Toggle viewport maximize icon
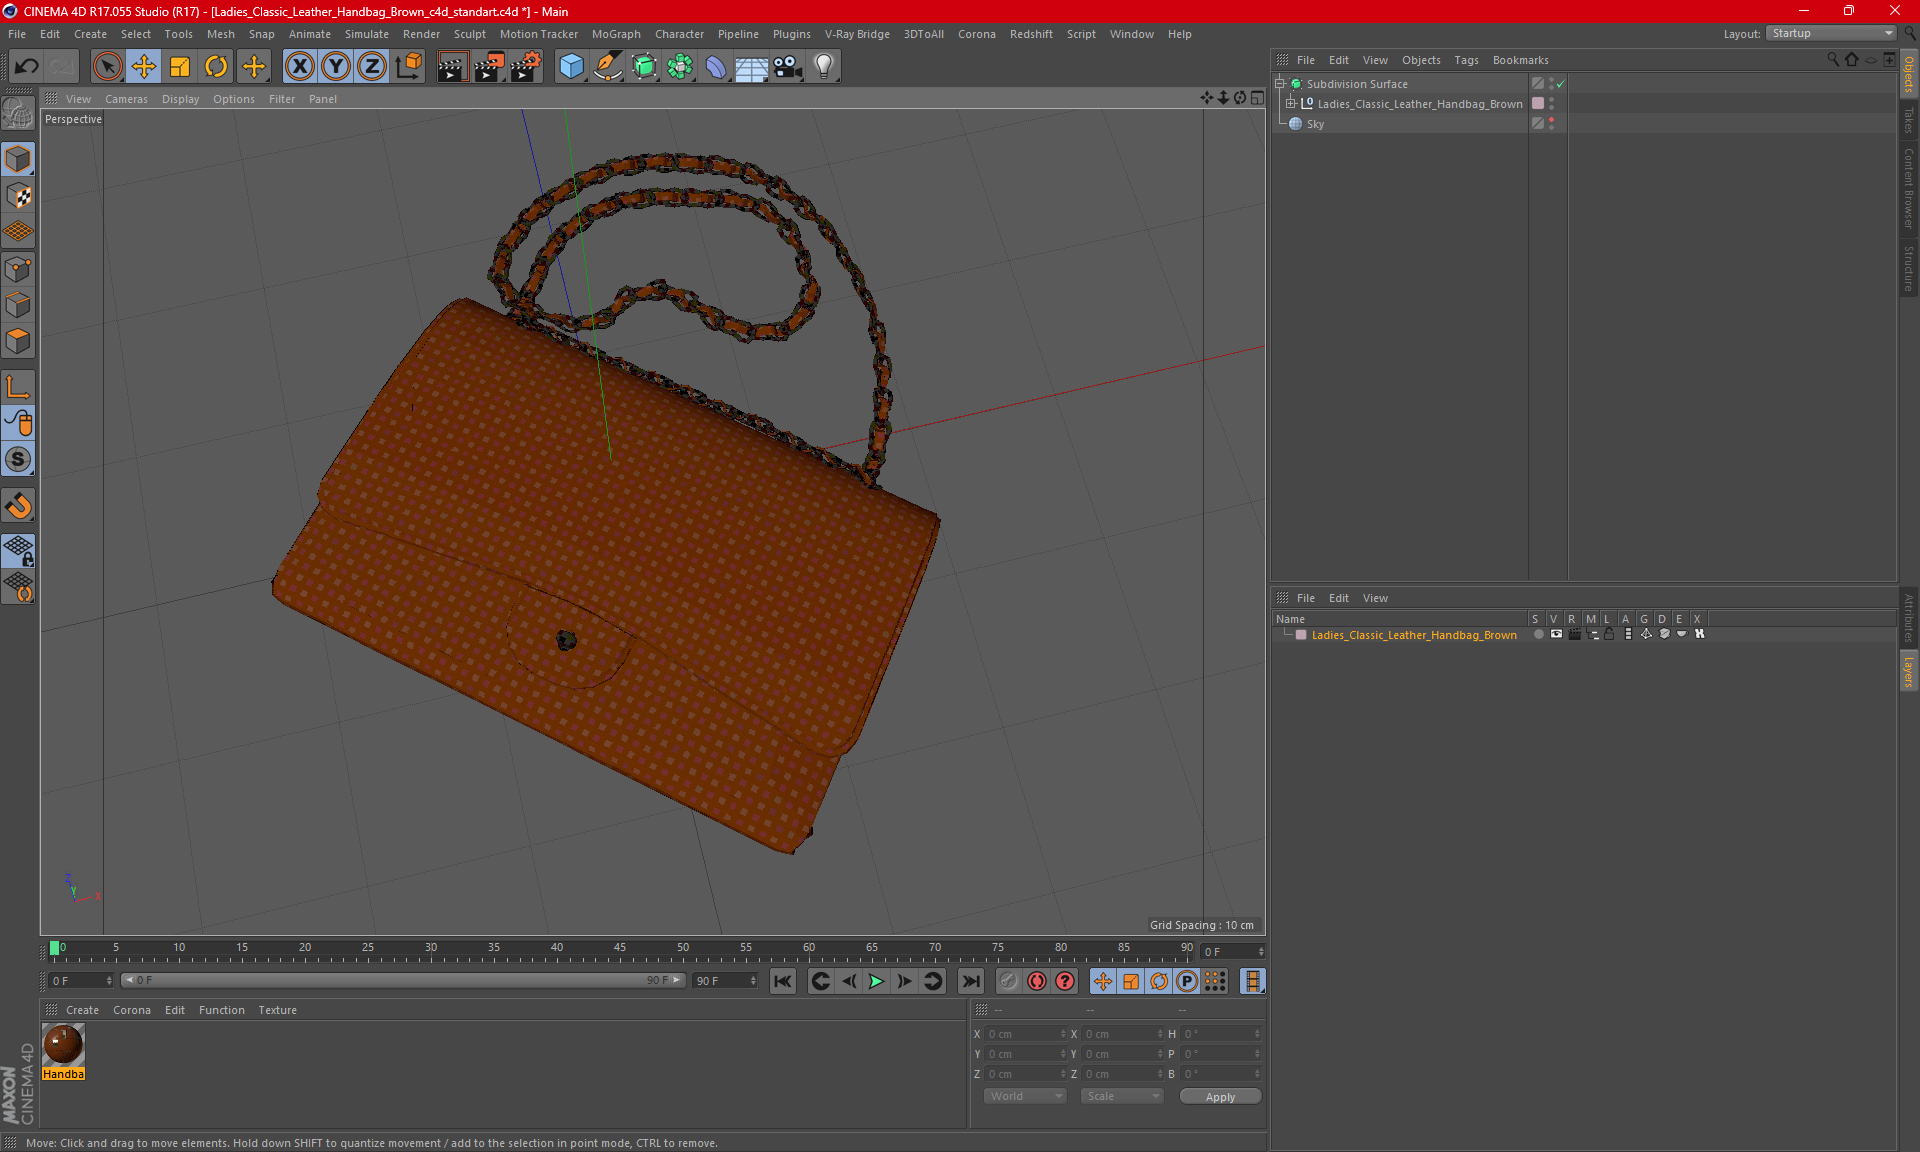This screenshot has height=1152, width=1920. click(1257, 98)
